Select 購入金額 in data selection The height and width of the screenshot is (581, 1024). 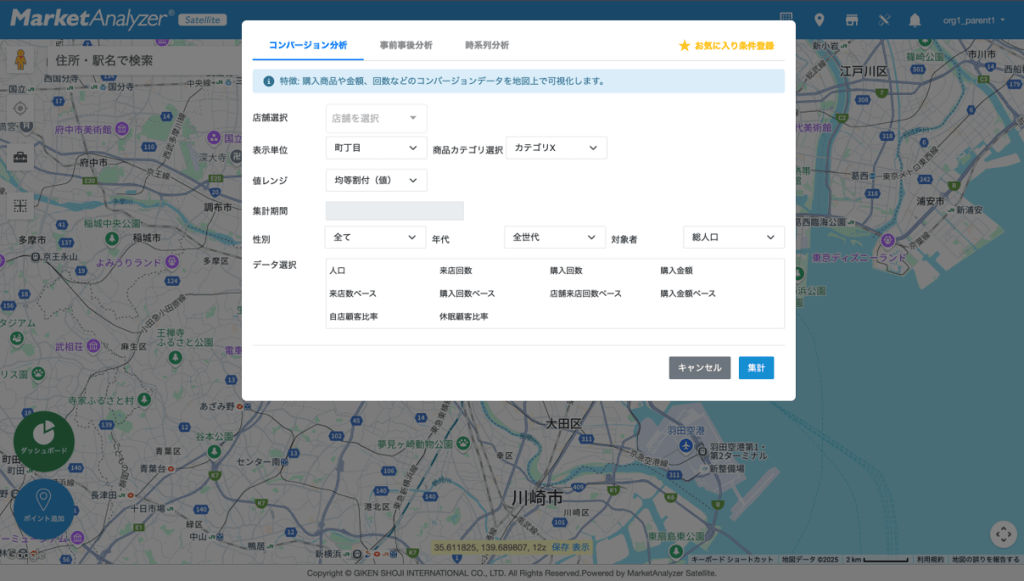tap(677, 271)
